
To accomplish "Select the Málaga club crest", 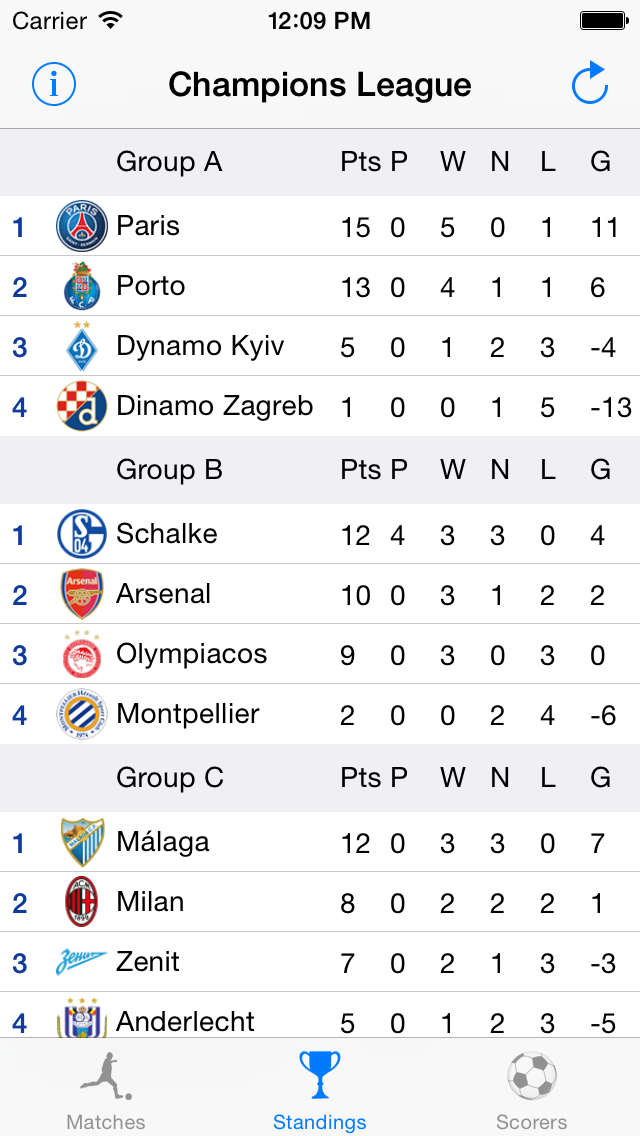I will (x=82, y=843).
